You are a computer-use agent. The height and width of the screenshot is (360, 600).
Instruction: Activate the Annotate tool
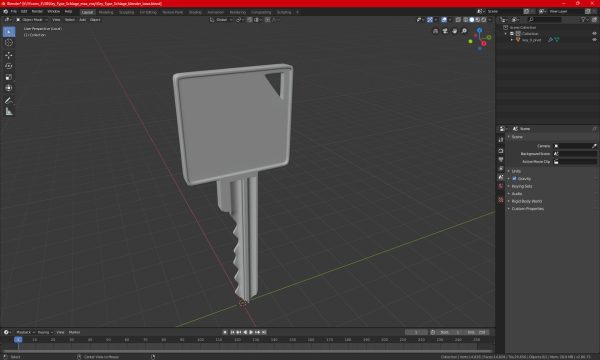click(9, 101)
